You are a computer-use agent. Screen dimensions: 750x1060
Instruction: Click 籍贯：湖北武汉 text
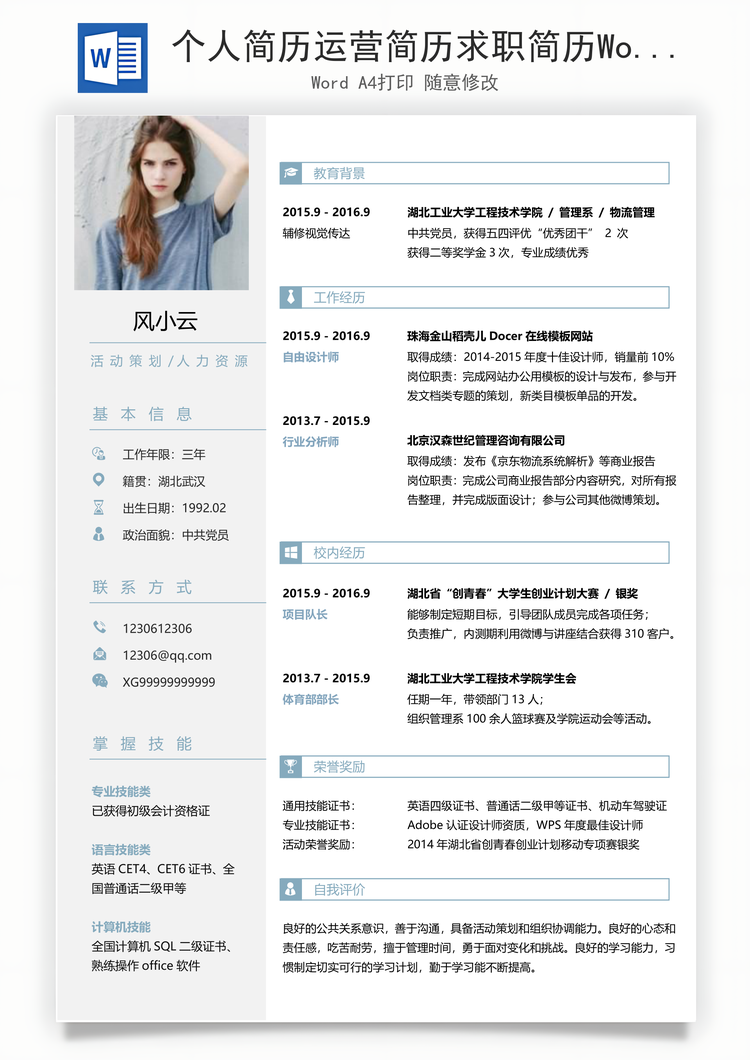pos(164,481)
